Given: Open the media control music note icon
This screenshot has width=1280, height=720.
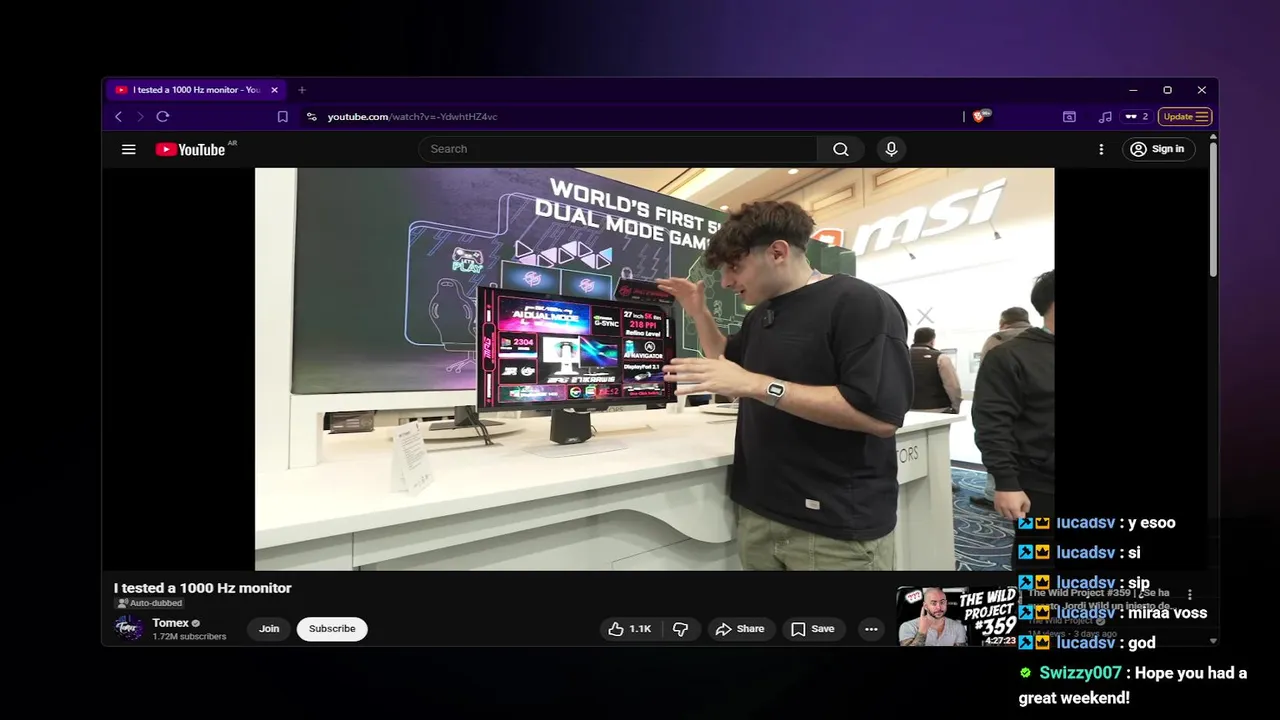Looking at the screenshot, I should coord(1105,117).
